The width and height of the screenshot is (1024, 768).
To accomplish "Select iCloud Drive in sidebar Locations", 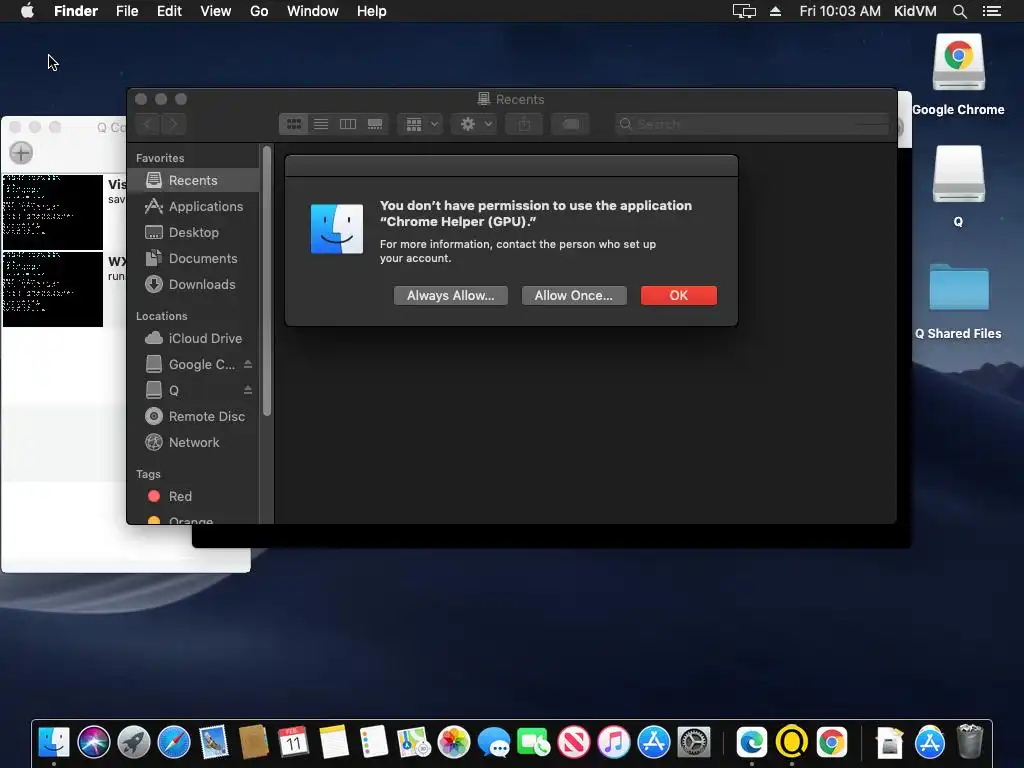I will tap(193, 338).
